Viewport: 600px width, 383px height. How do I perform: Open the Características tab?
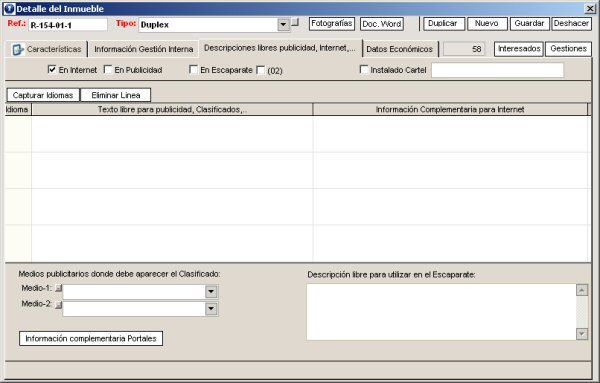[x=47, y=49]
